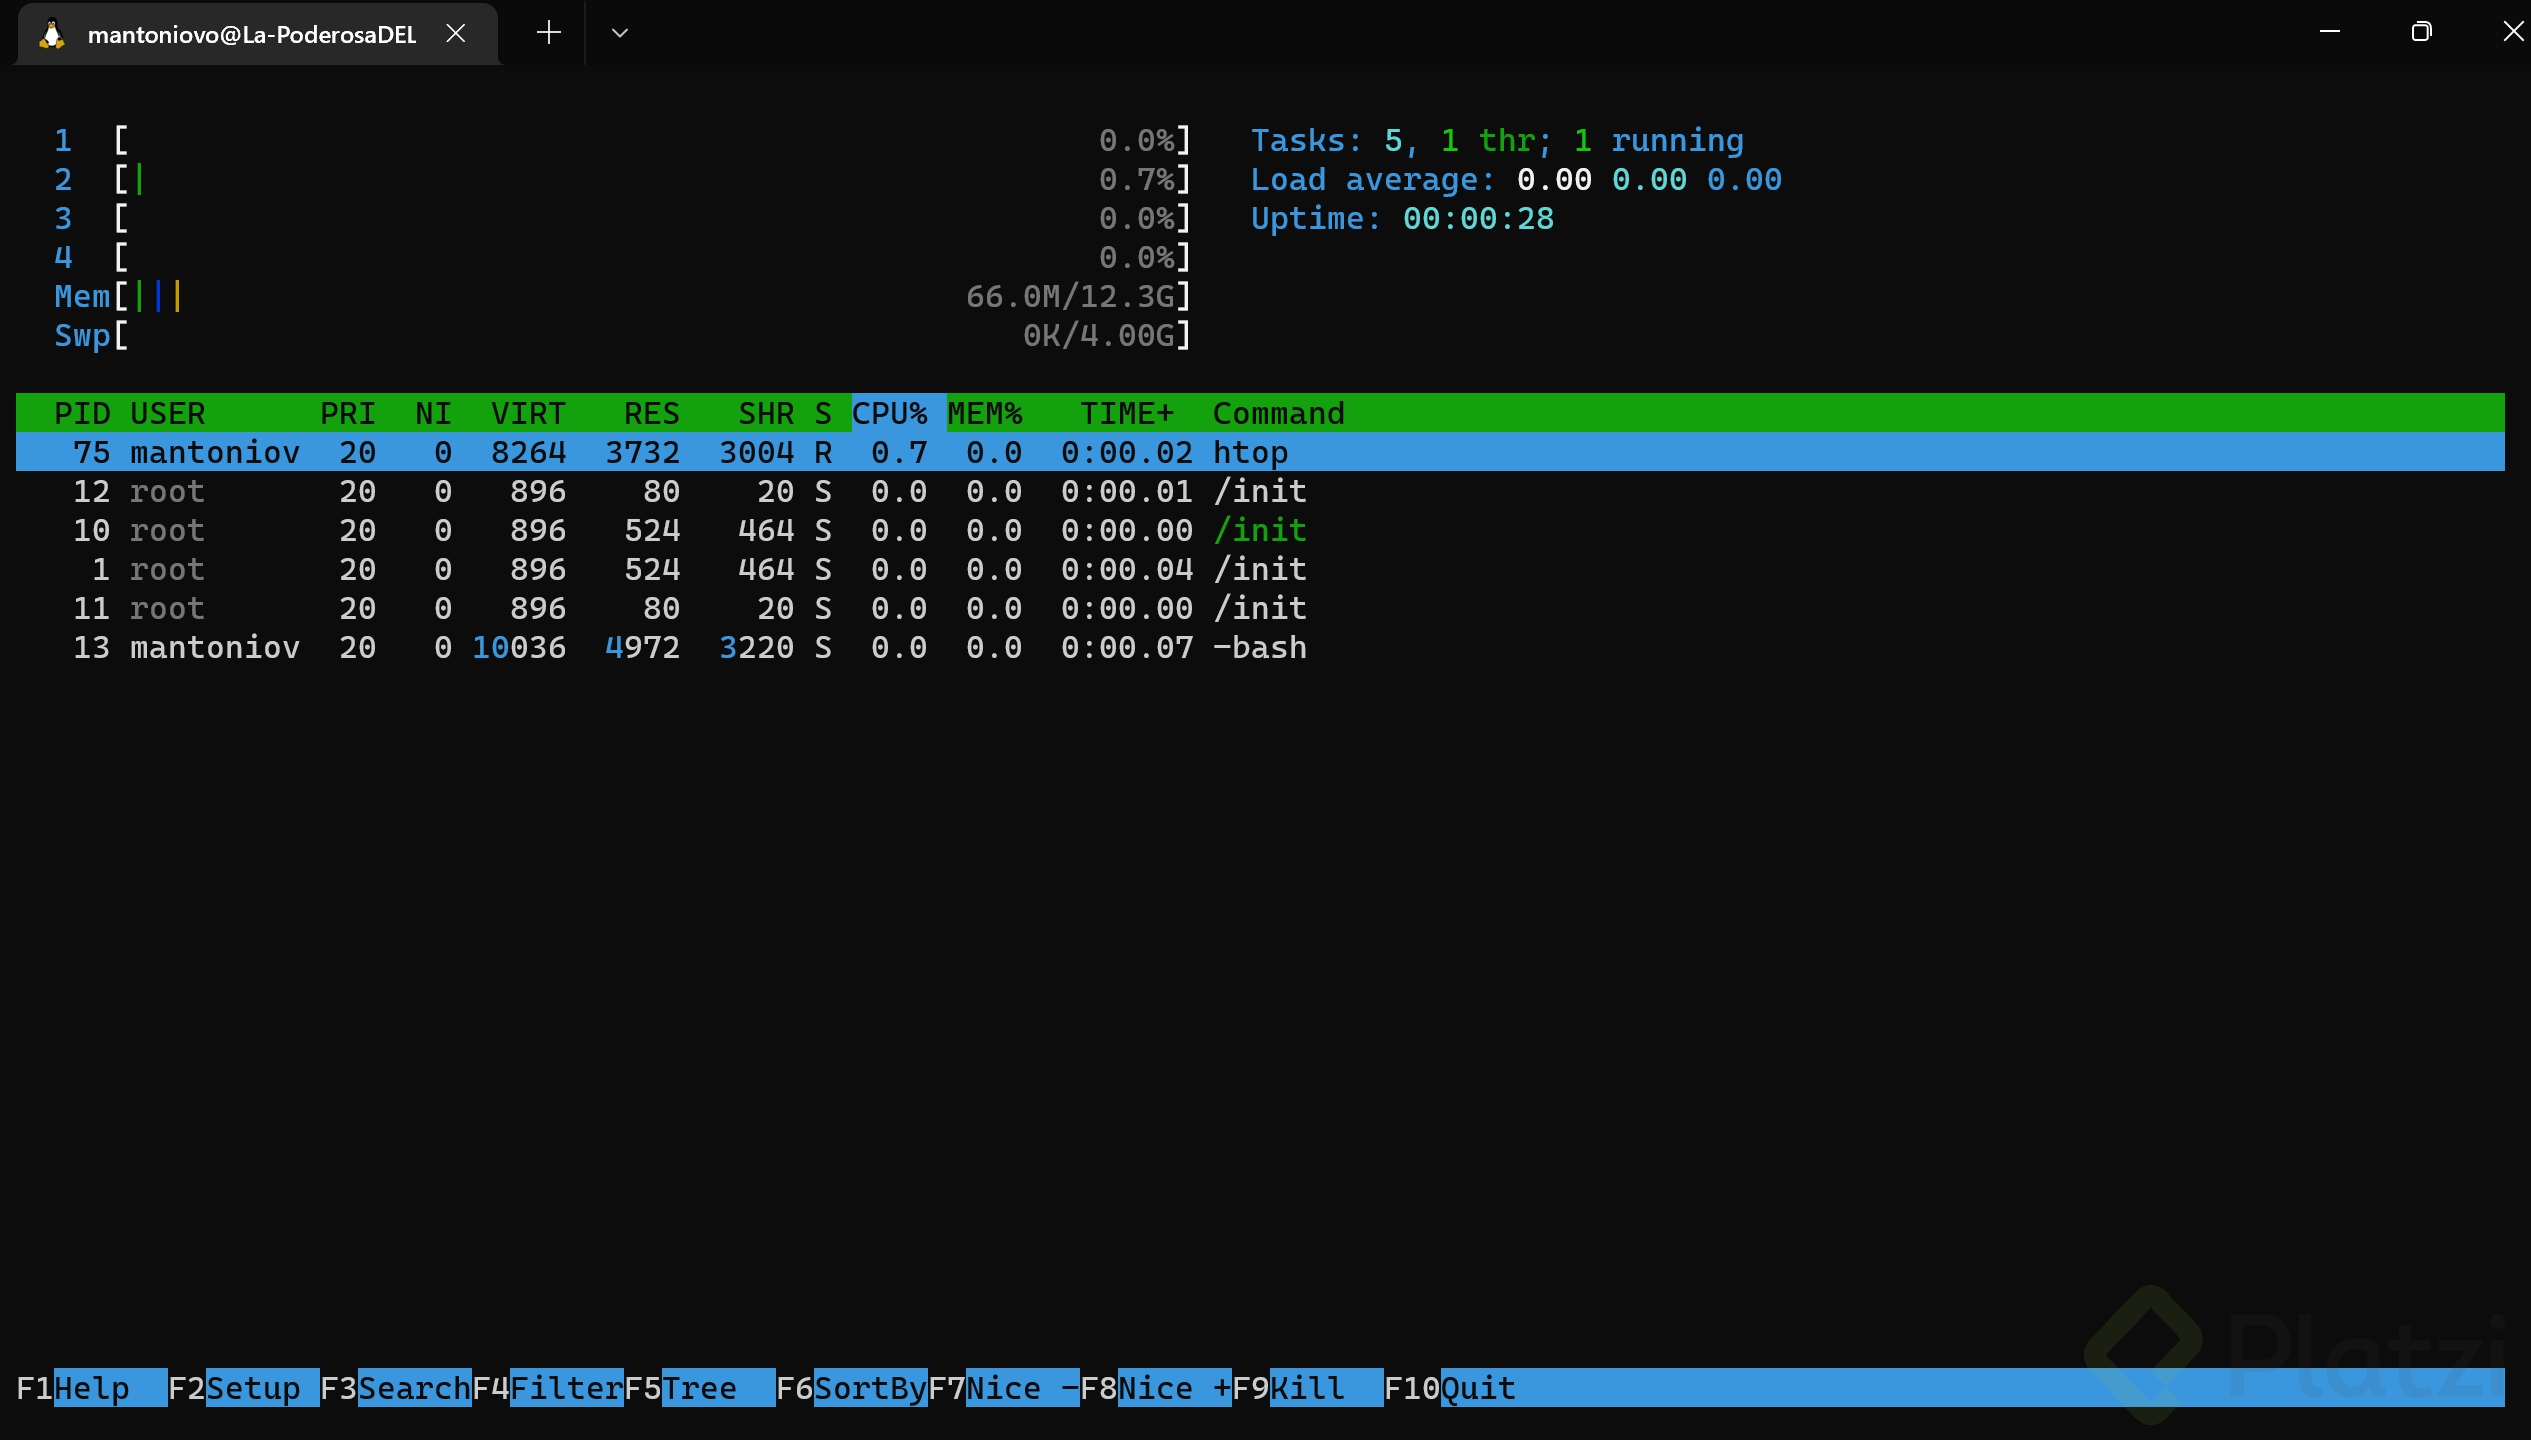The image size is (2531, 1440).
Task: Sort by the PID column header
Action: click(x=82, y=413)
